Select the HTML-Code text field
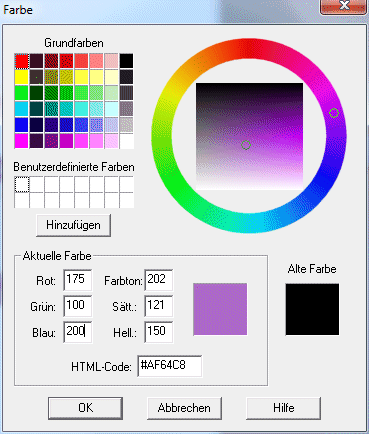Image resolution: width=369 pixels, height=434 pixels. (170, 366)
